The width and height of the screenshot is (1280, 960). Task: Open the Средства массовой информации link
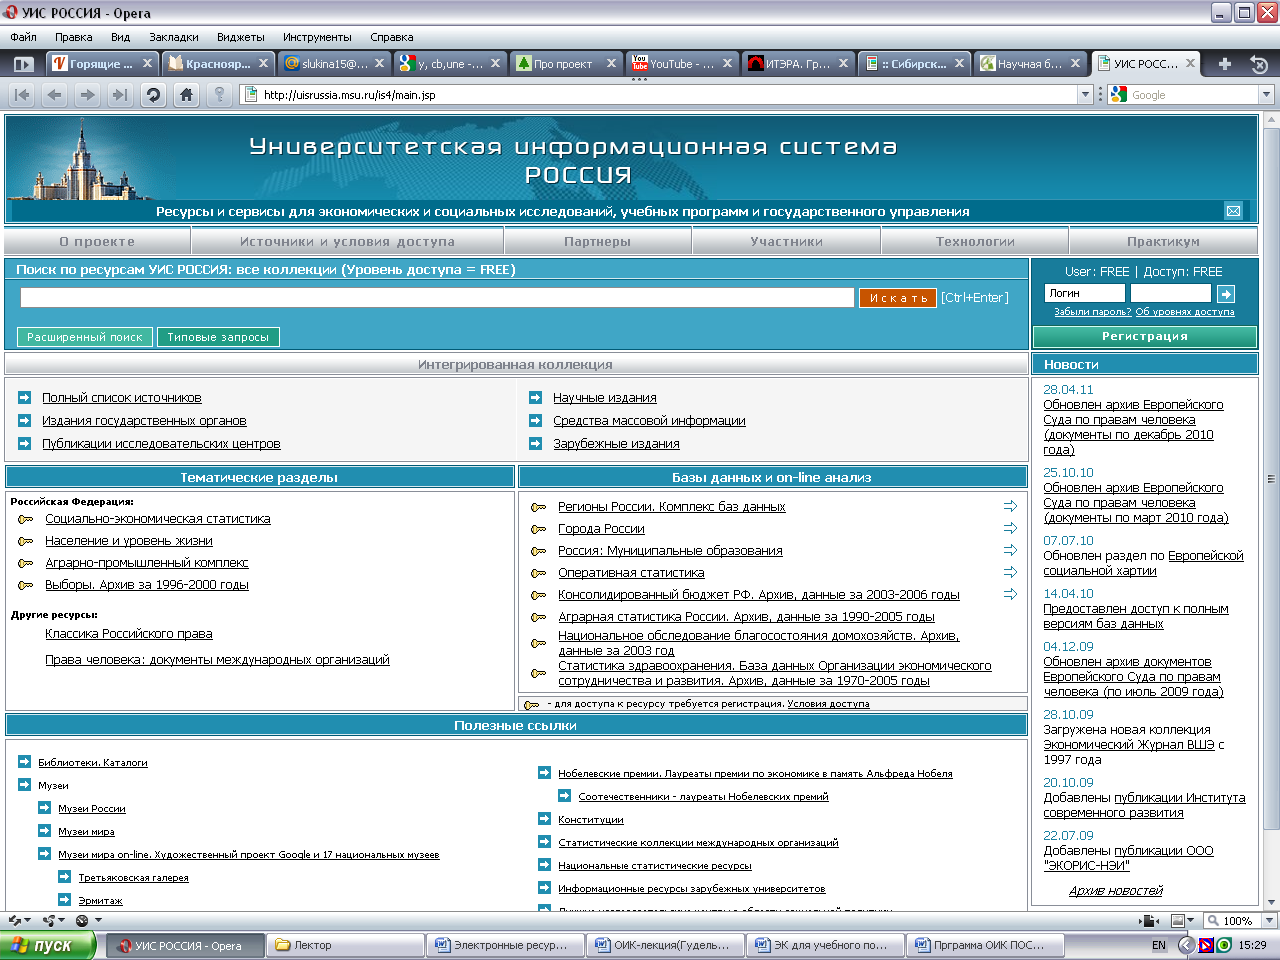click(x=649, y=421)
